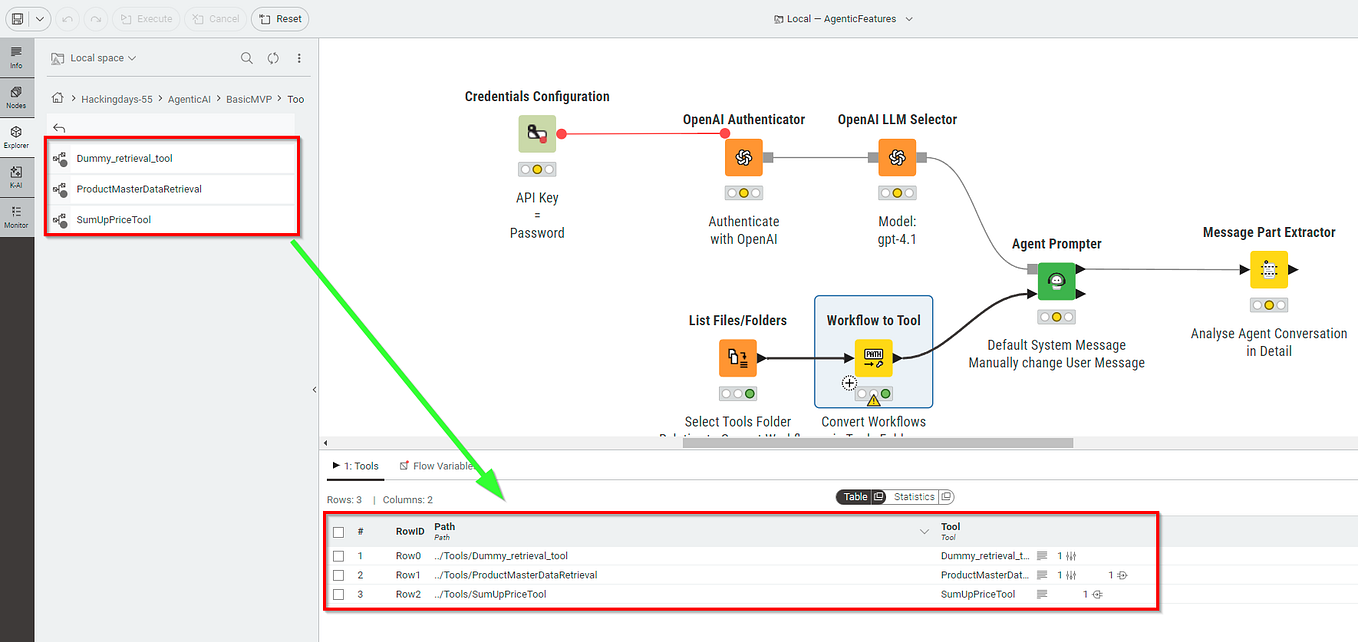Select the List Files/Folders node
Viewport: 1358px width, 642px height.
(x=737, y=357)
